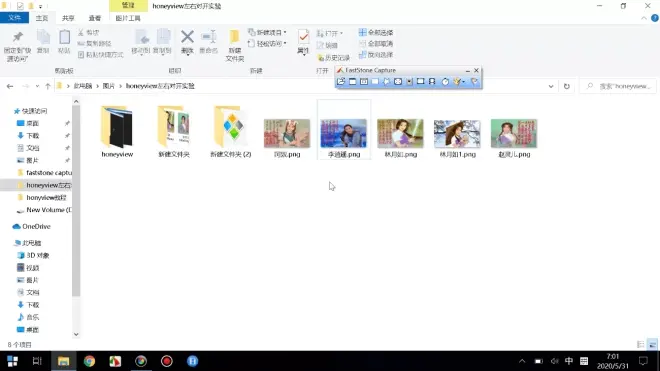Switch to large thumbnails view layout
The height and width of the screenshot is (371, 660).
coord(652,344)
